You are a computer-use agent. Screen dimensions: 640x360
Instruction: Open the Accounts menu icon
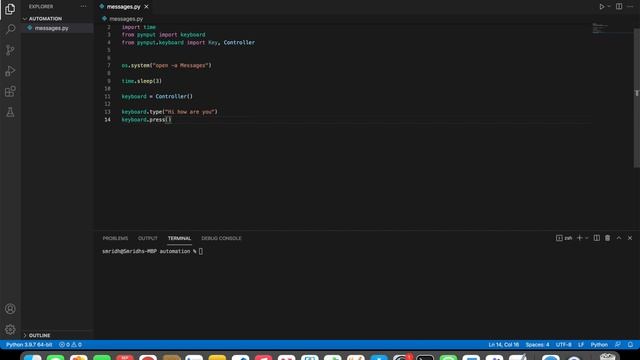click(x=10, y=309)
